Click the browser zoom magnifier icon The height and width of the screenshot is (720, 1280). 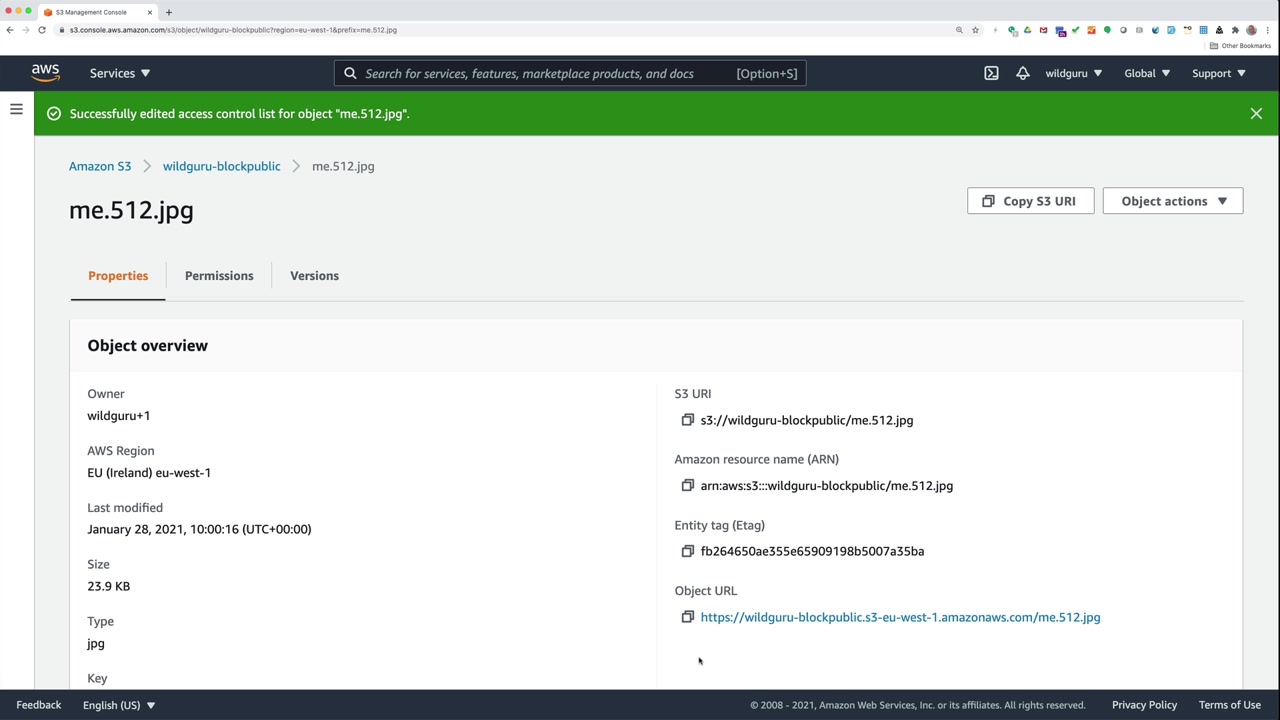[x=959, y=30]
